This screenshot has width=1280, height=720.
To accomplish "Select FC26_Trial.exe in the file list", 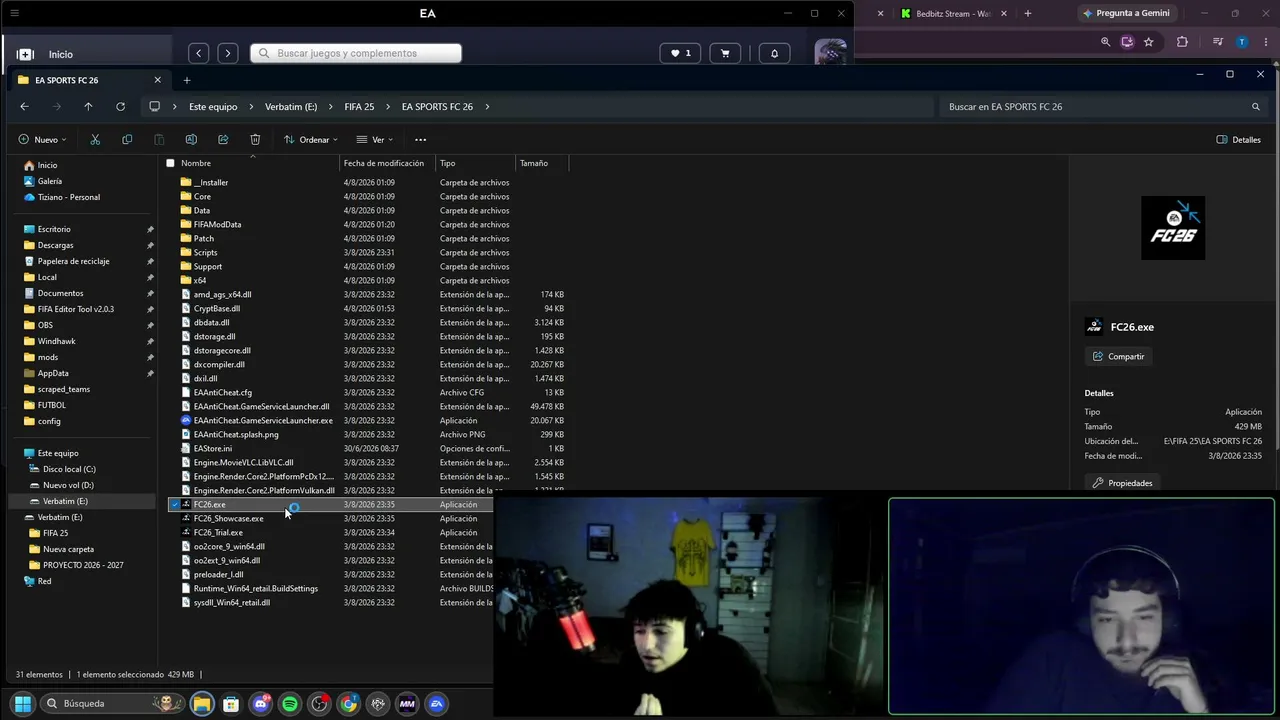I will point(218,533).
